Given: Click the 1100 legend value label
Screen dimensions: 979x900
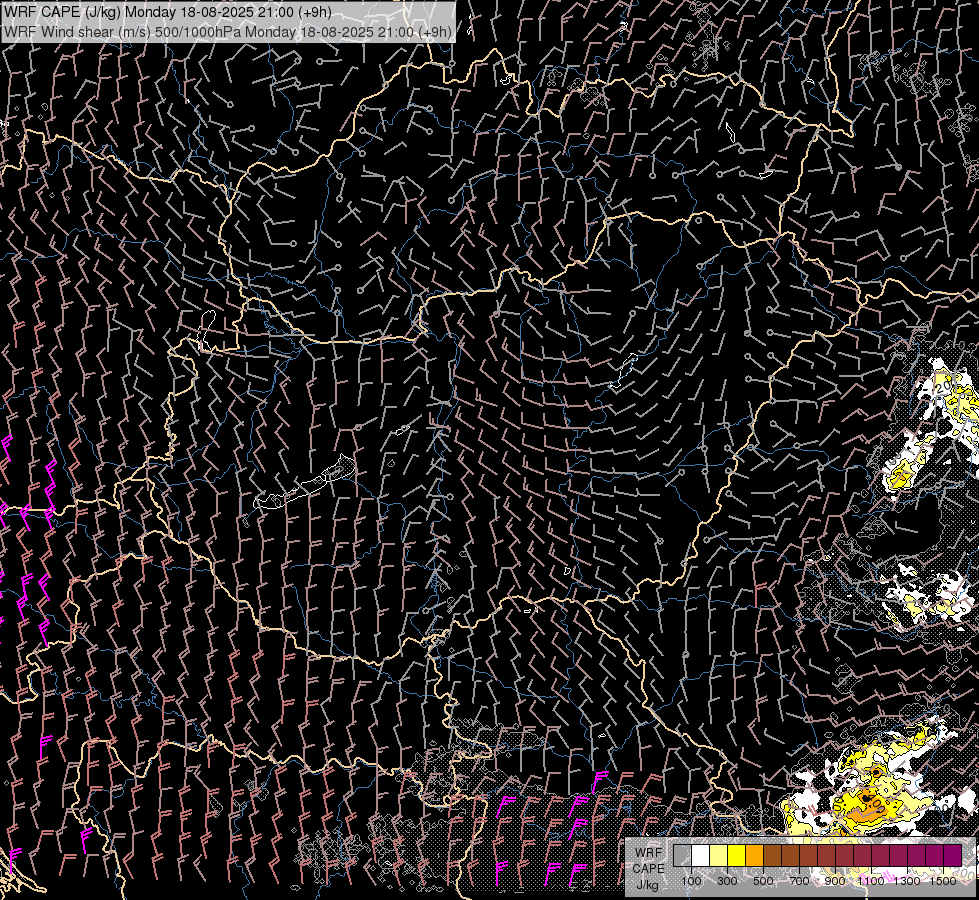Looking at the screenshot, I should pos(871,881).
